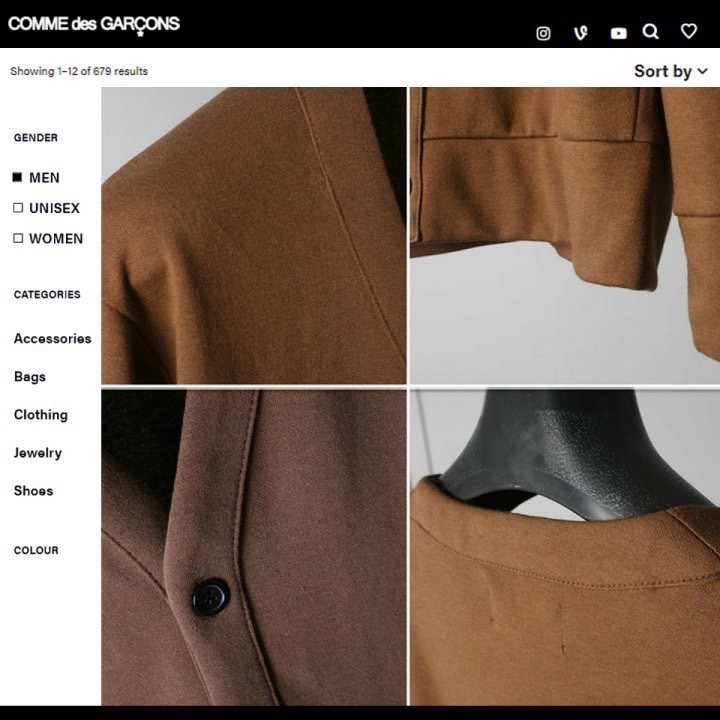
Task: Go to COMME des GARÇONS home logo
Action: pyautogui.click(x=94, y=24)
